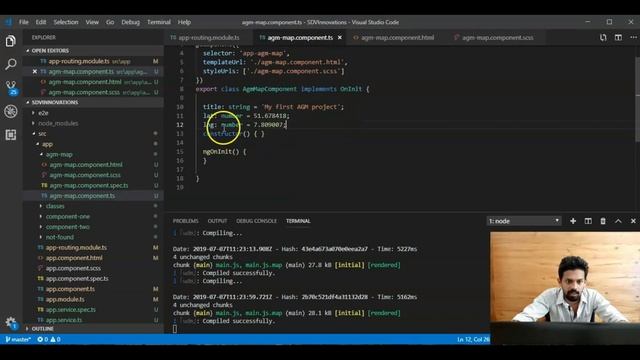Open the File menu
640x360 pixels.
click(24, 22)
